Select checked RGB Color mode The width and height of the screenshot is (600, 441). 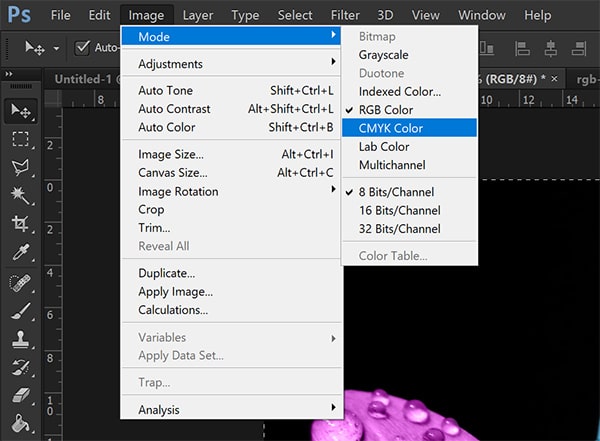409,110
